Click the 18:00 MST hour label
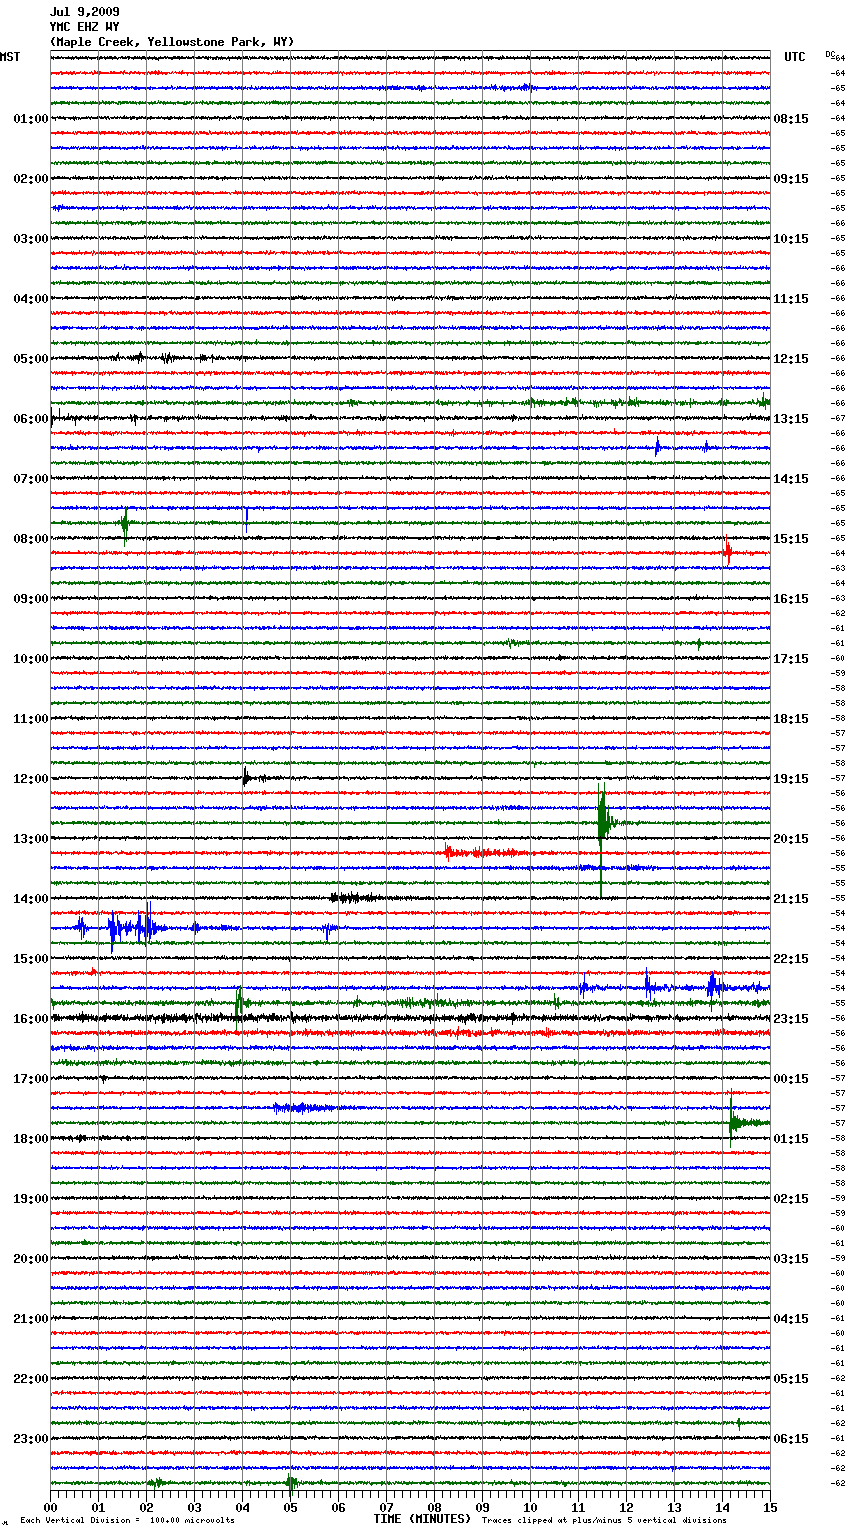The width and height of the screenshot is (850, 1534). coord(31,1139)
